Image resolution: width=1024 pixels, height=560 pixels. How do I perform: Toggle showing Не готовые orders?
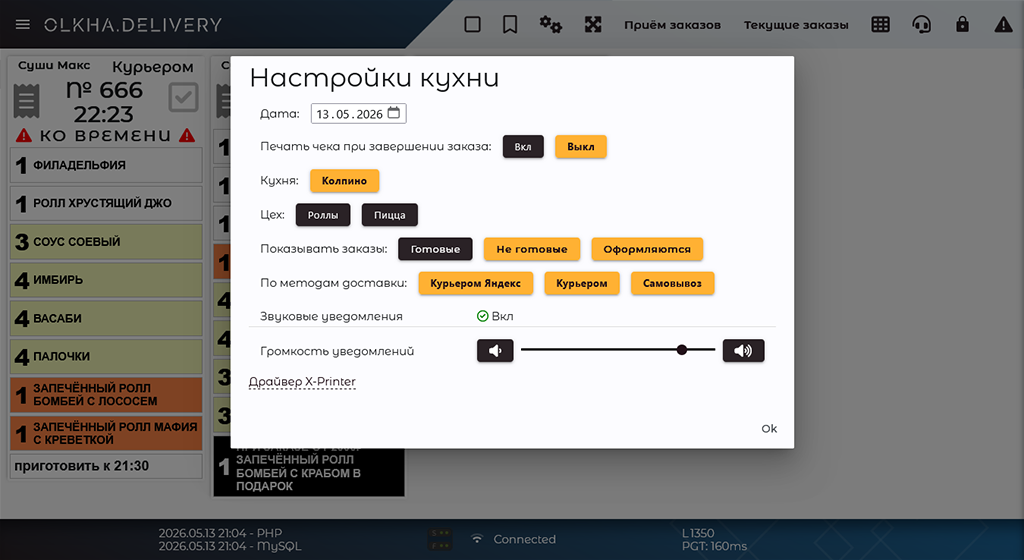[x=532, y=249]
